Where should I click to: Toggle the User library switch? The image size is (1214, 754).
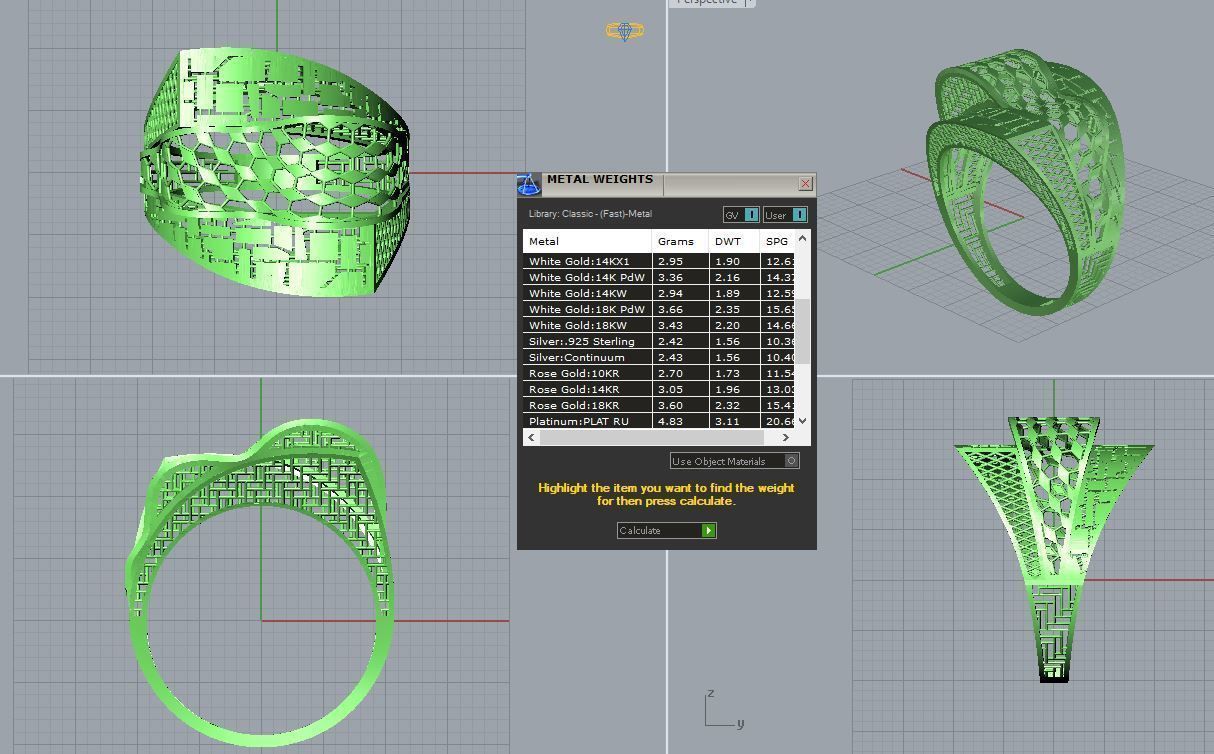pyautogui.click(x=785, y=215)
